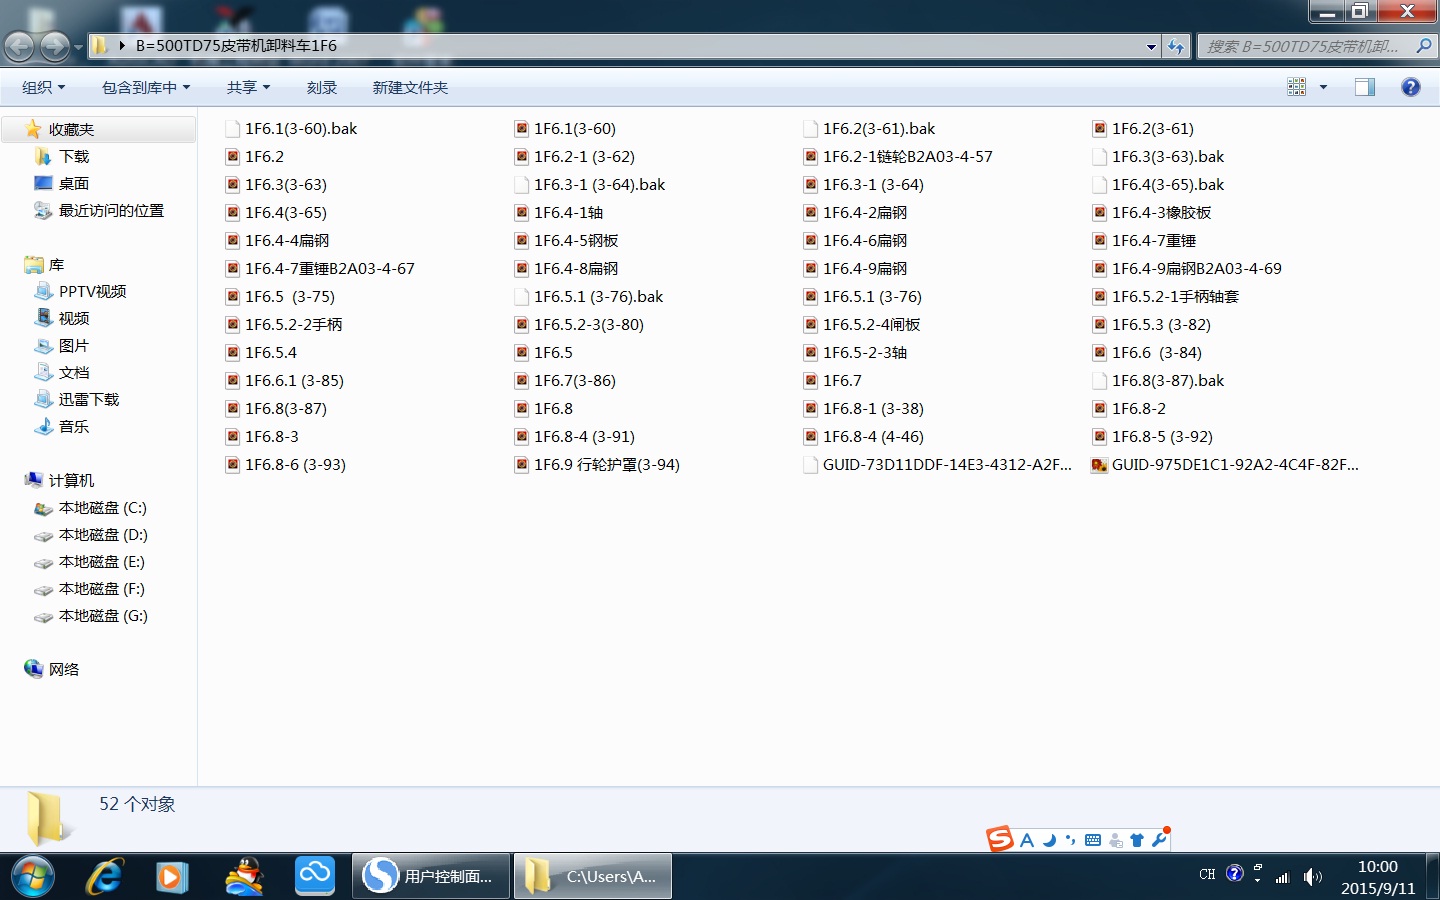Open 本地磁盘 (C:) drive
The height and width of the screenshot is (900, 1440).
[x=102, y=507]
